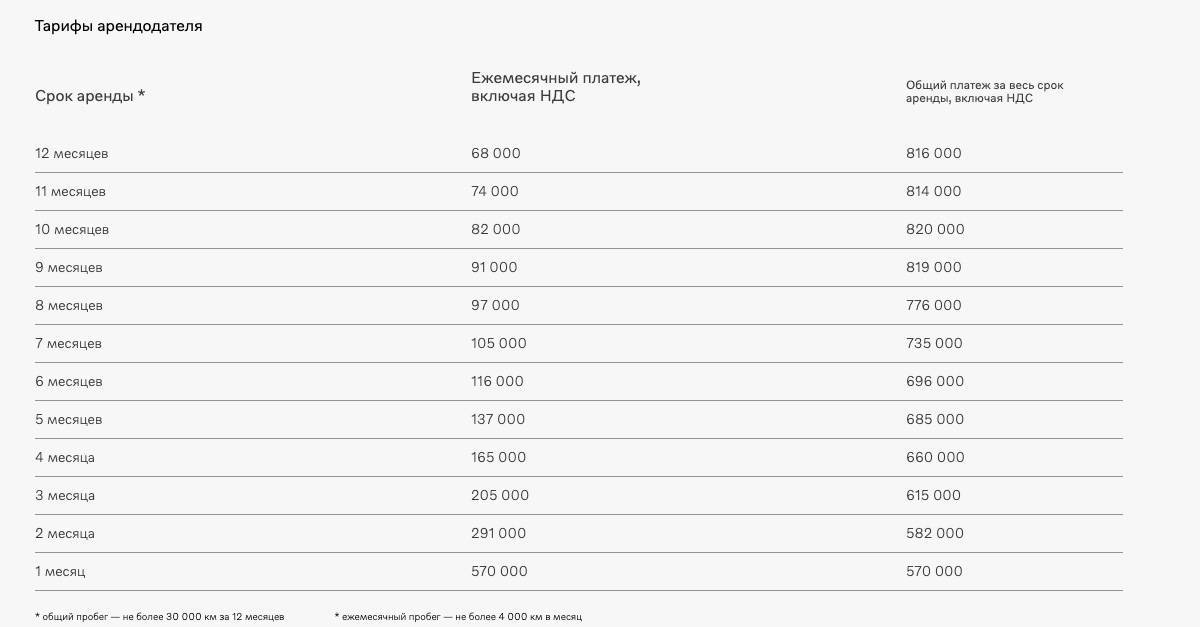Image resolution: width=1200 pixels, height=627 pixels.
Task: Click the 816 000 total payment value
Action: (x=933, y=154)
